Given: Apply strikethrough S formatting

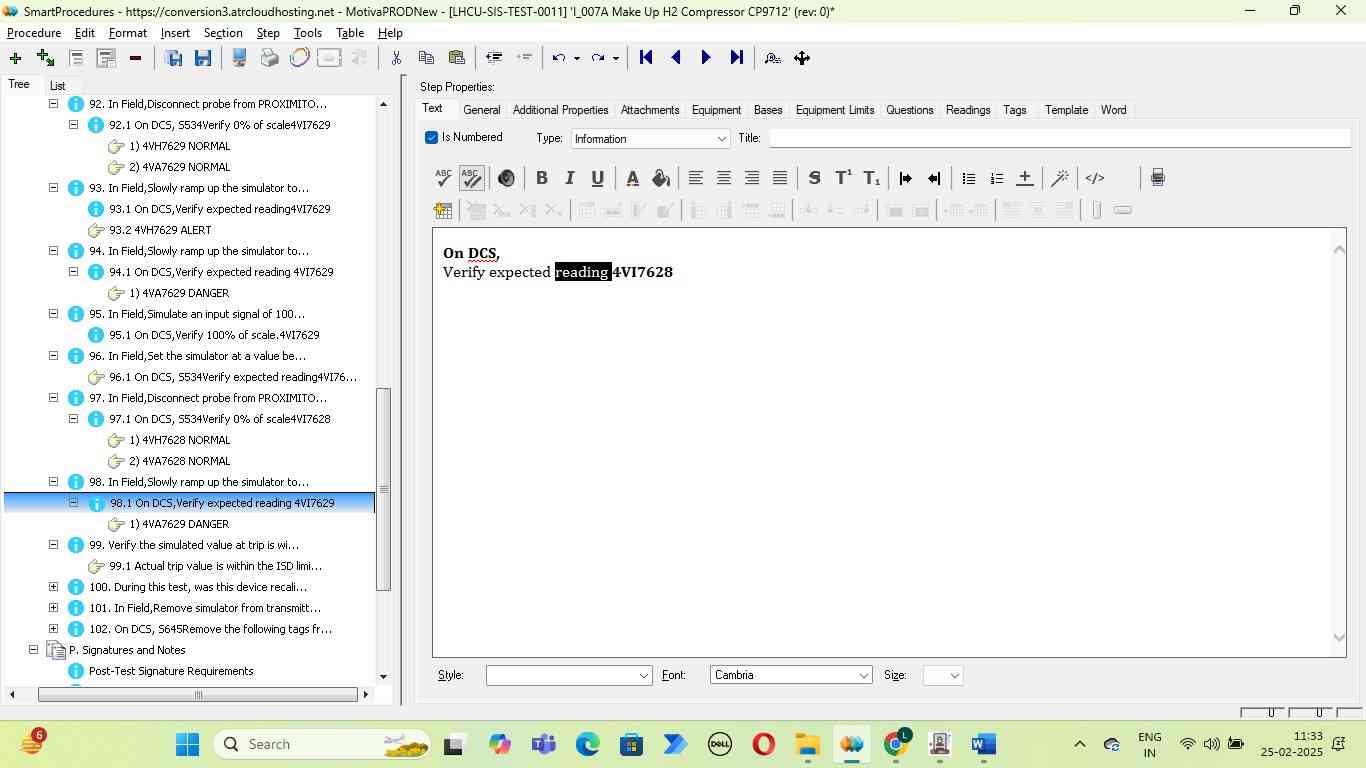Looking at the screenshot, I should [x=815, y=178].
